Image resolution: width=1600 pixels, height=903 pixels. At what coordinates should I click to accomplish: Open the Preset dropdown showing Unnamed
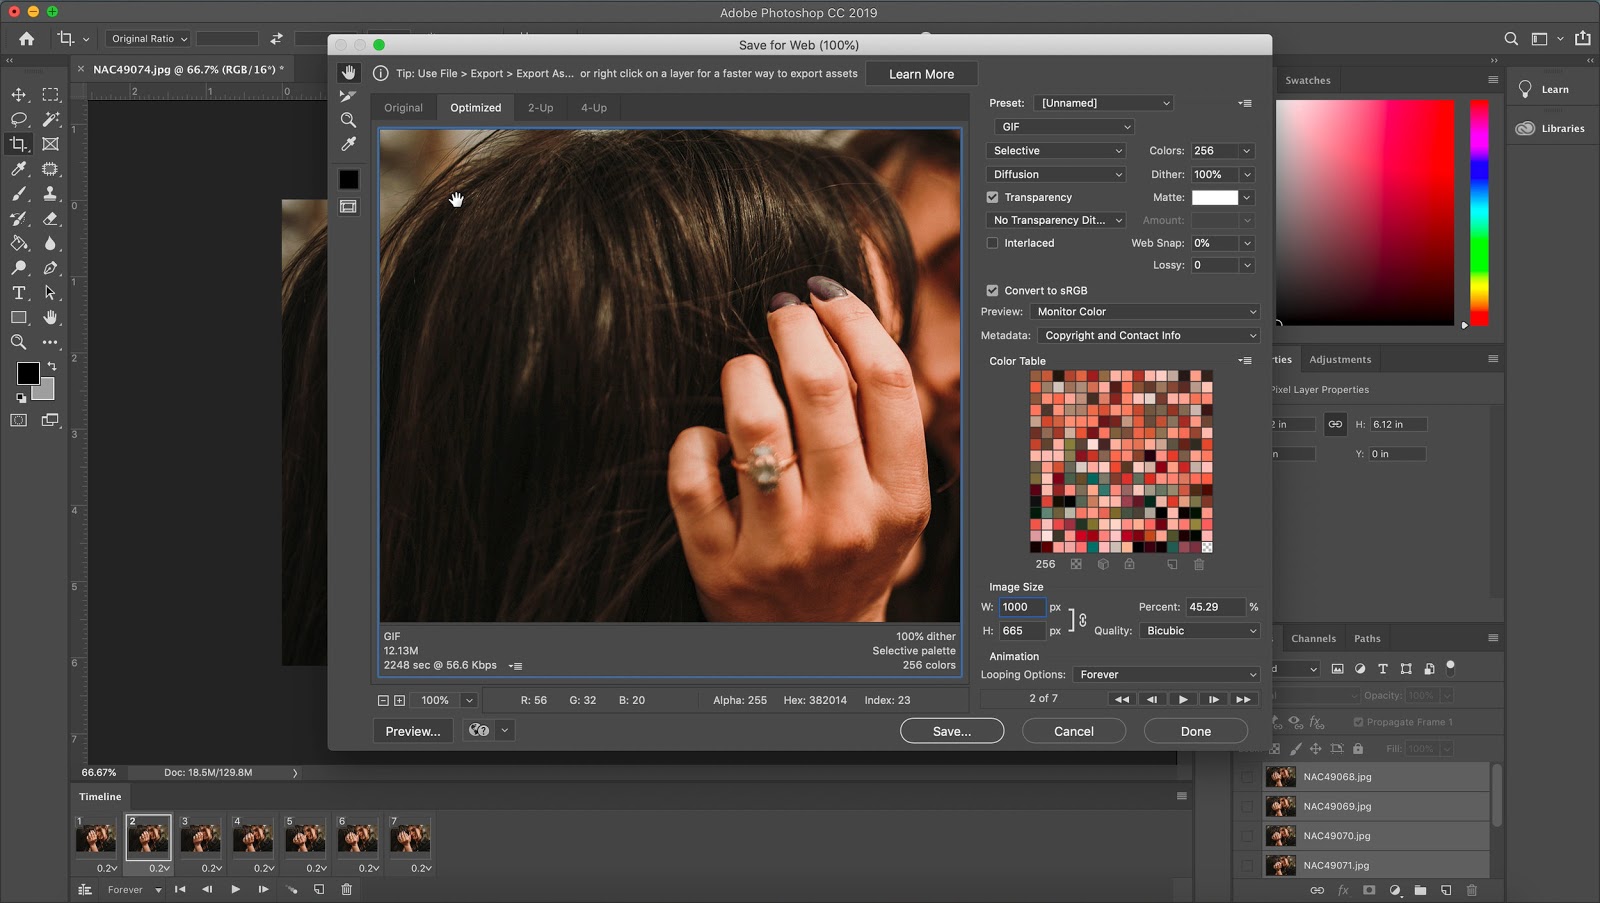pos(1104,103)
